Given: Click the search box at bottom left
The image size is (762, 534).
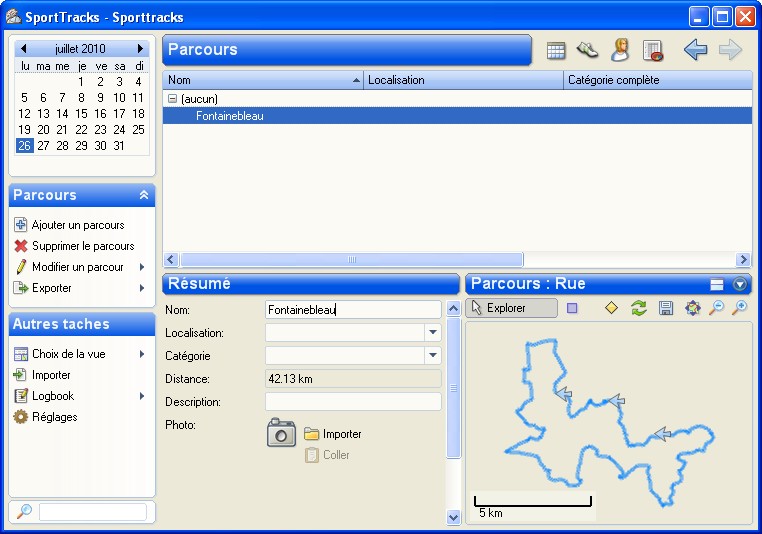Looking at the screenshot, I should pos(93,512).
